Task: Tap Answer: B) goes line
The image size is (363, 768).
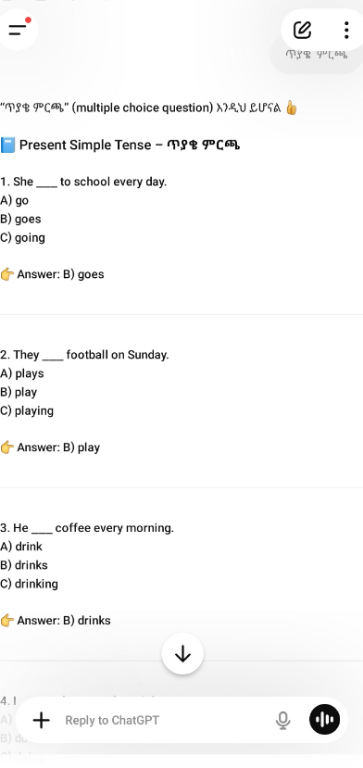Action: point(52,274)
